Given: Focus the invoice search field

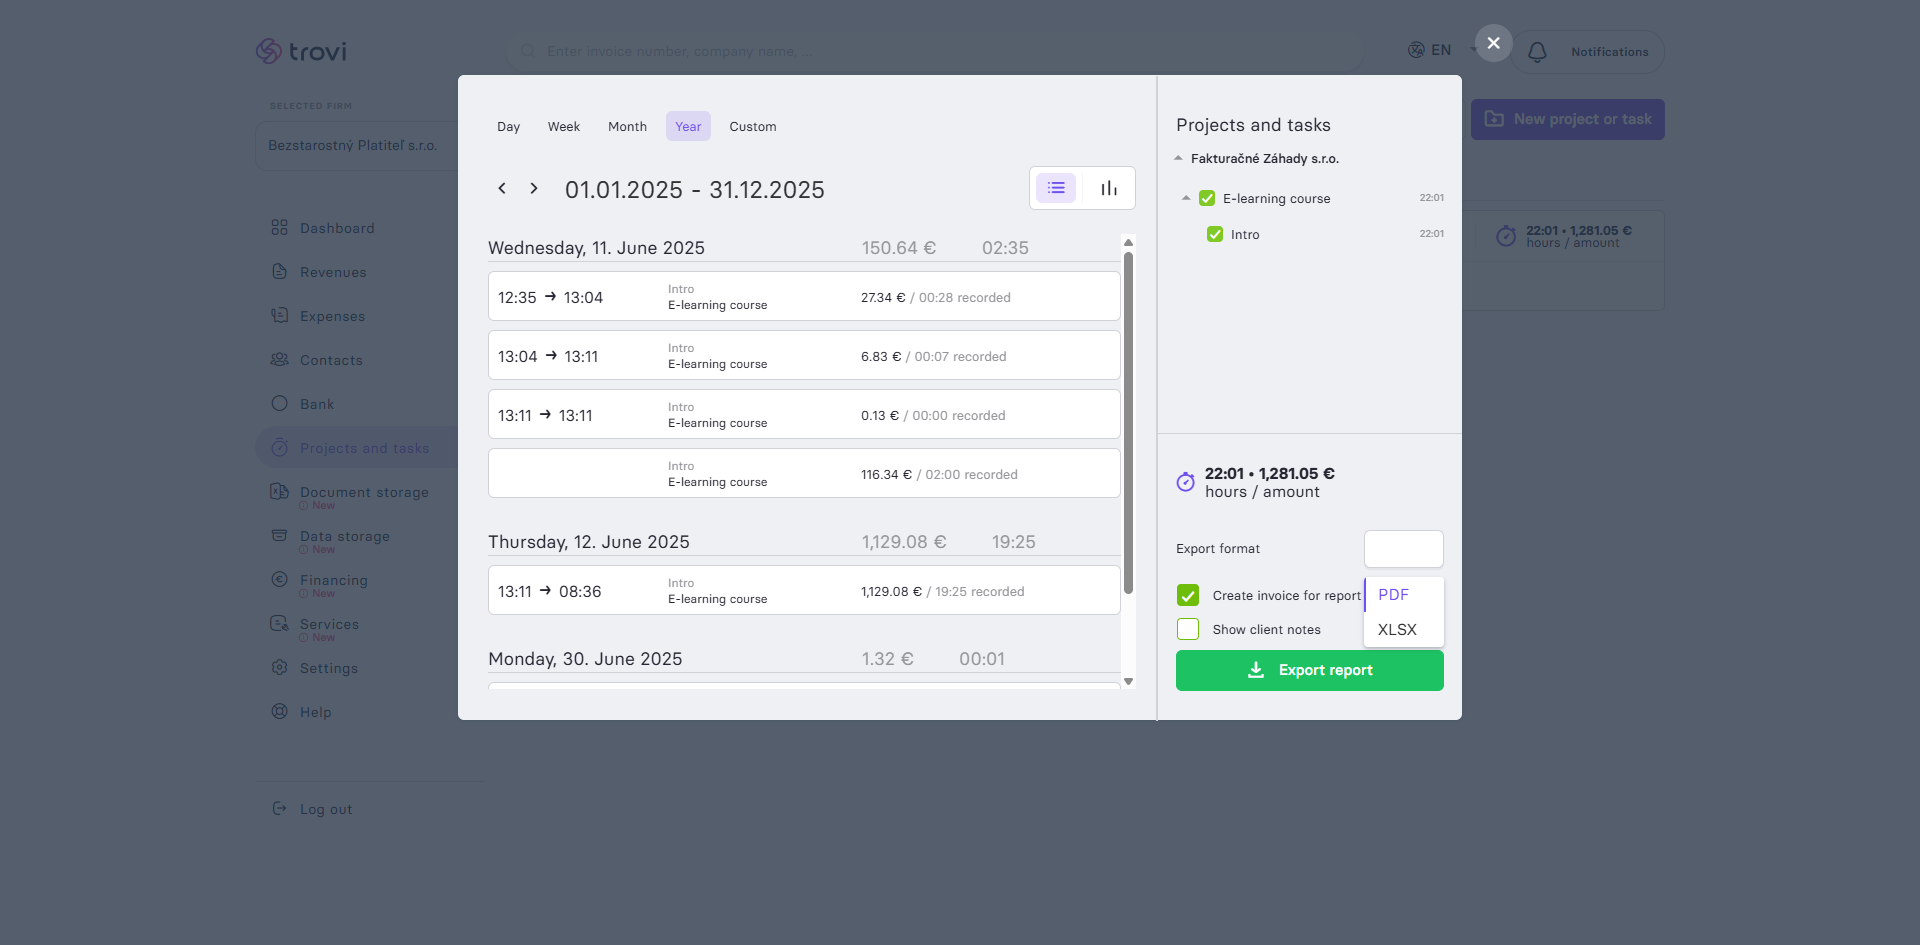Looking at the screenshot, I should 934,51.
